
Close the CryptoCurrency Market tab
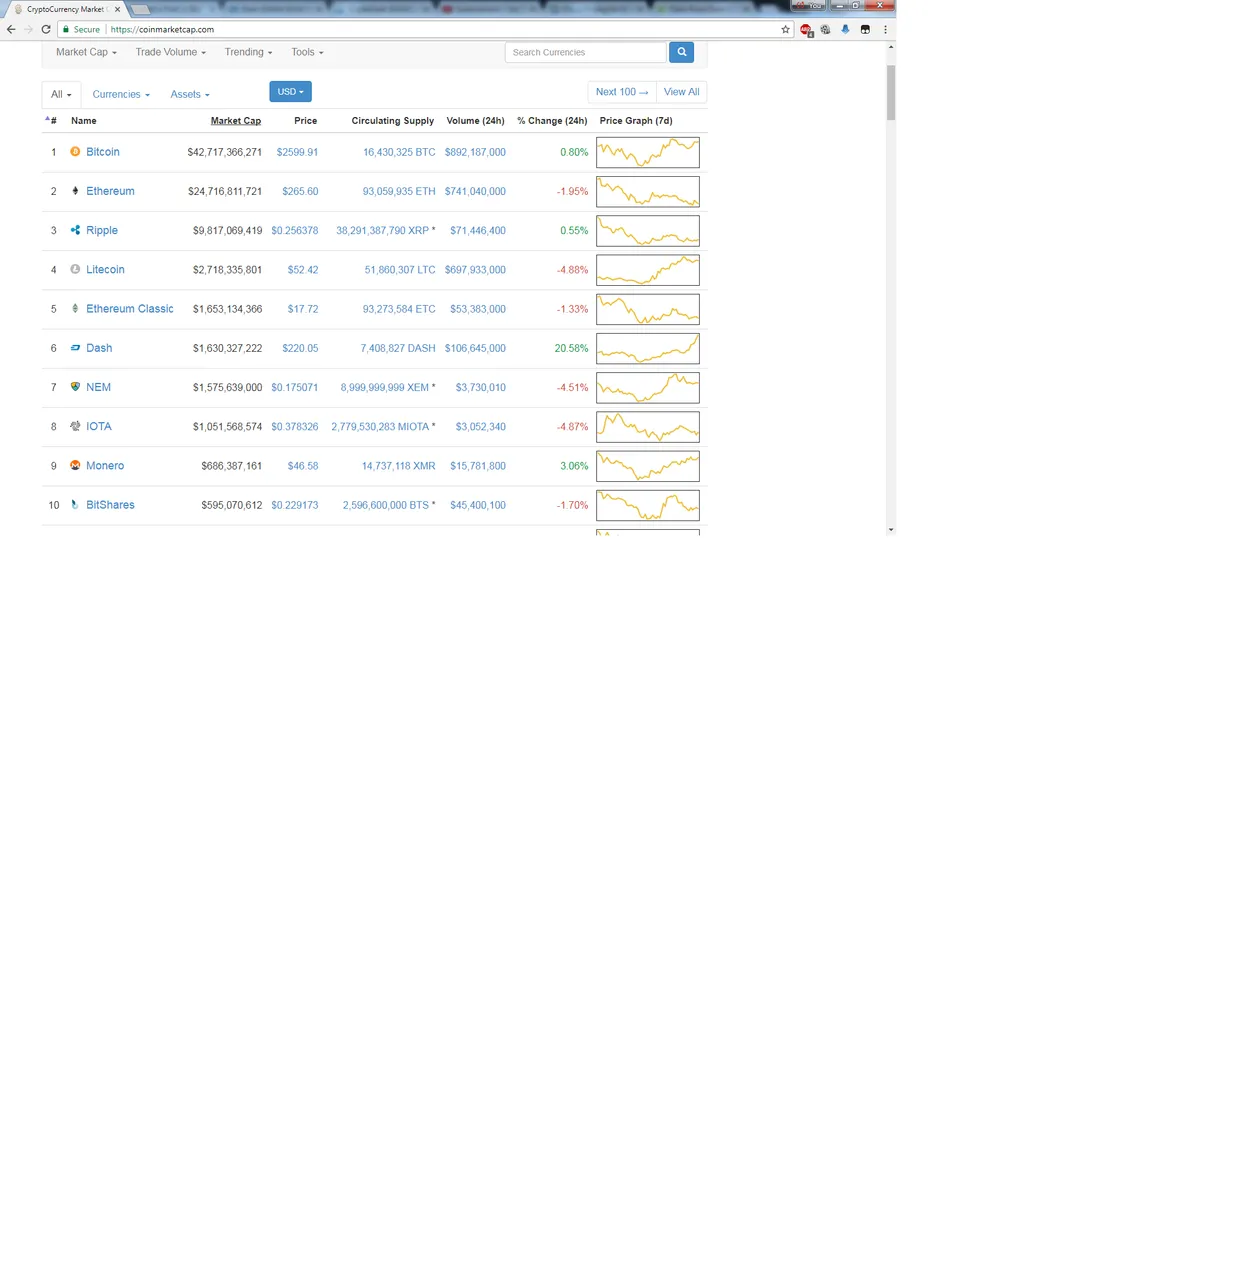coord(117,9)
